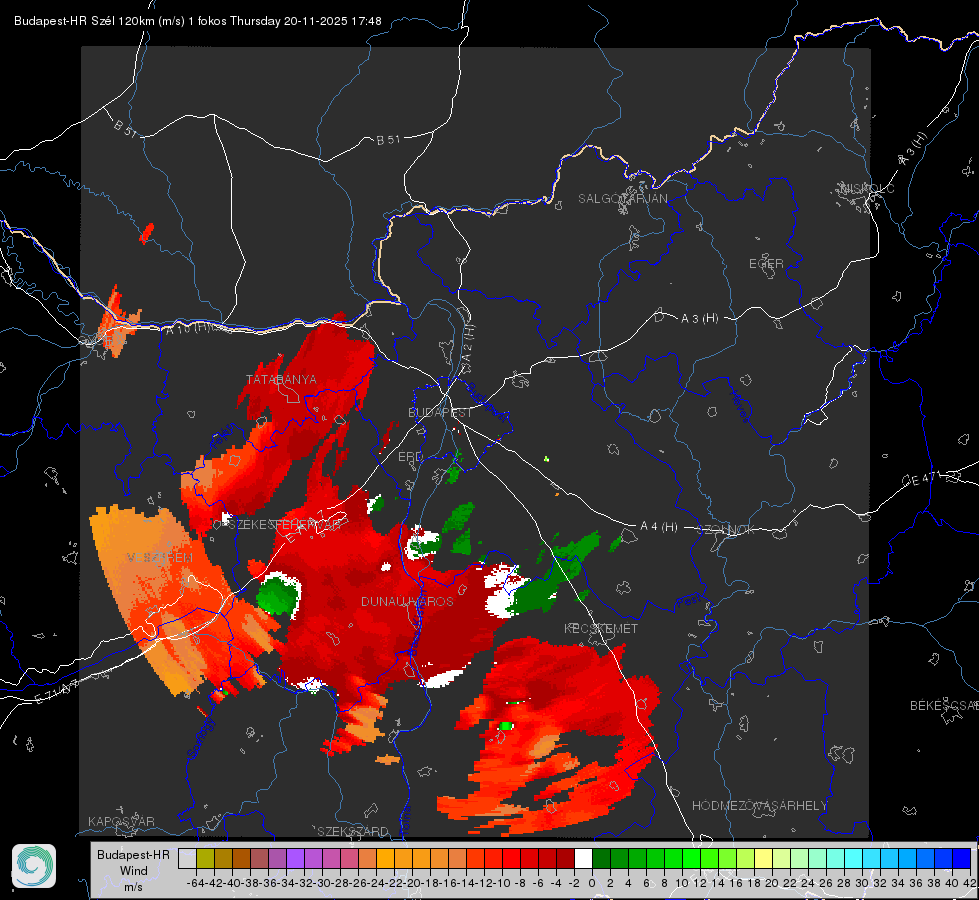Image resolution: width=979 pixels, height=900 pixels.
Task: Click the swirl logo icon beside the legend
Action: coord(34,866)
